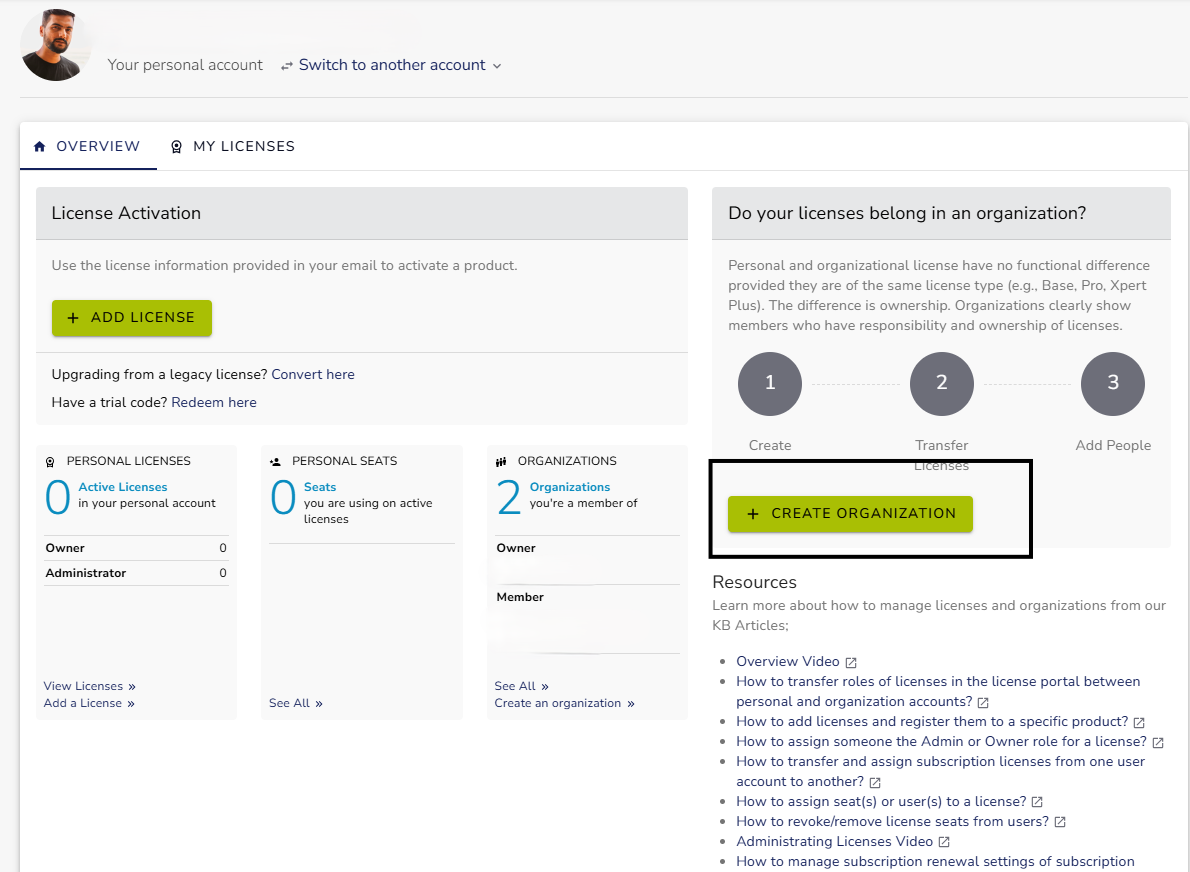Click the Add License button
1190x872 pixels.
point(132,318)
